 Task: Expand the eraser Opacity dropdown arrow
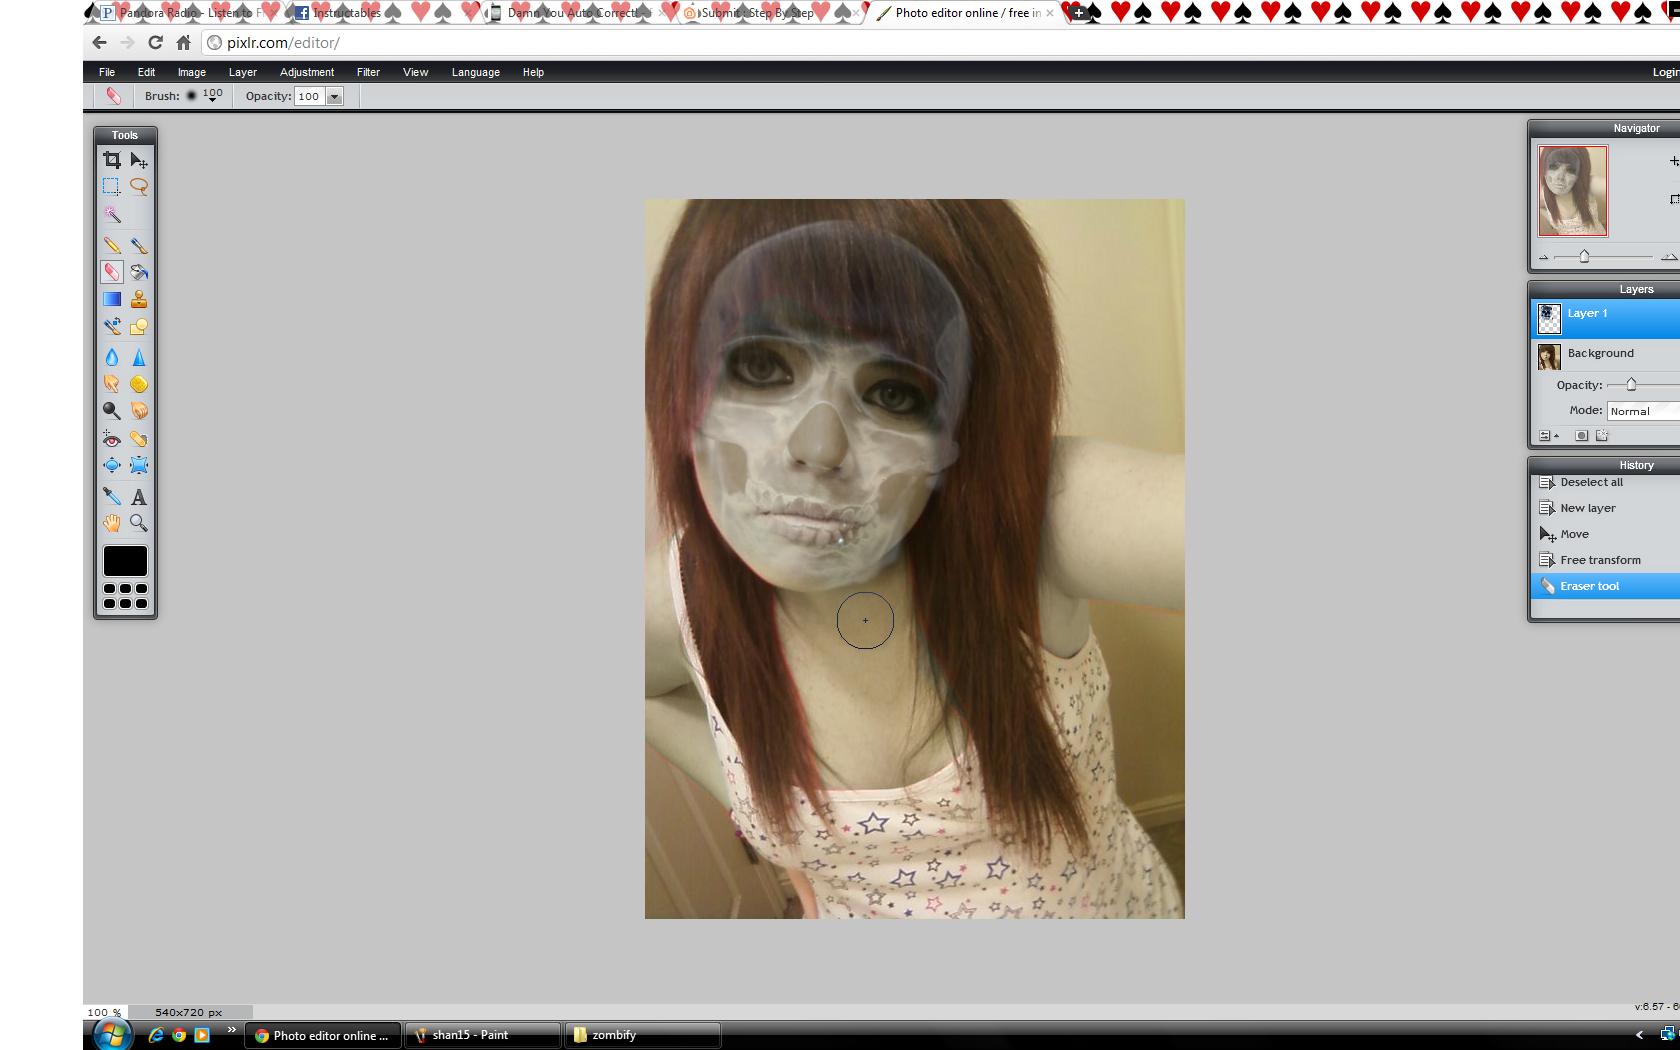(x=335, y=97)
